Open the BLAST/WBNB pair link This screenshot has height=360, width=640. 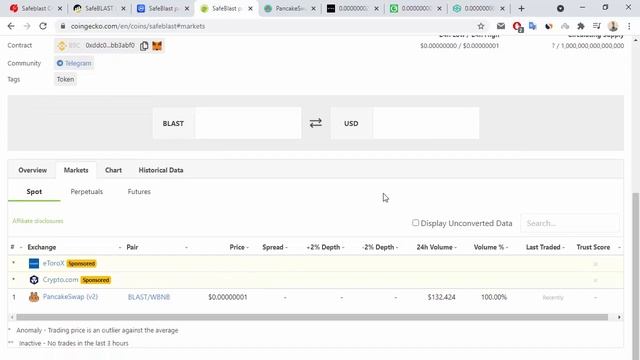tap(149, 297)
